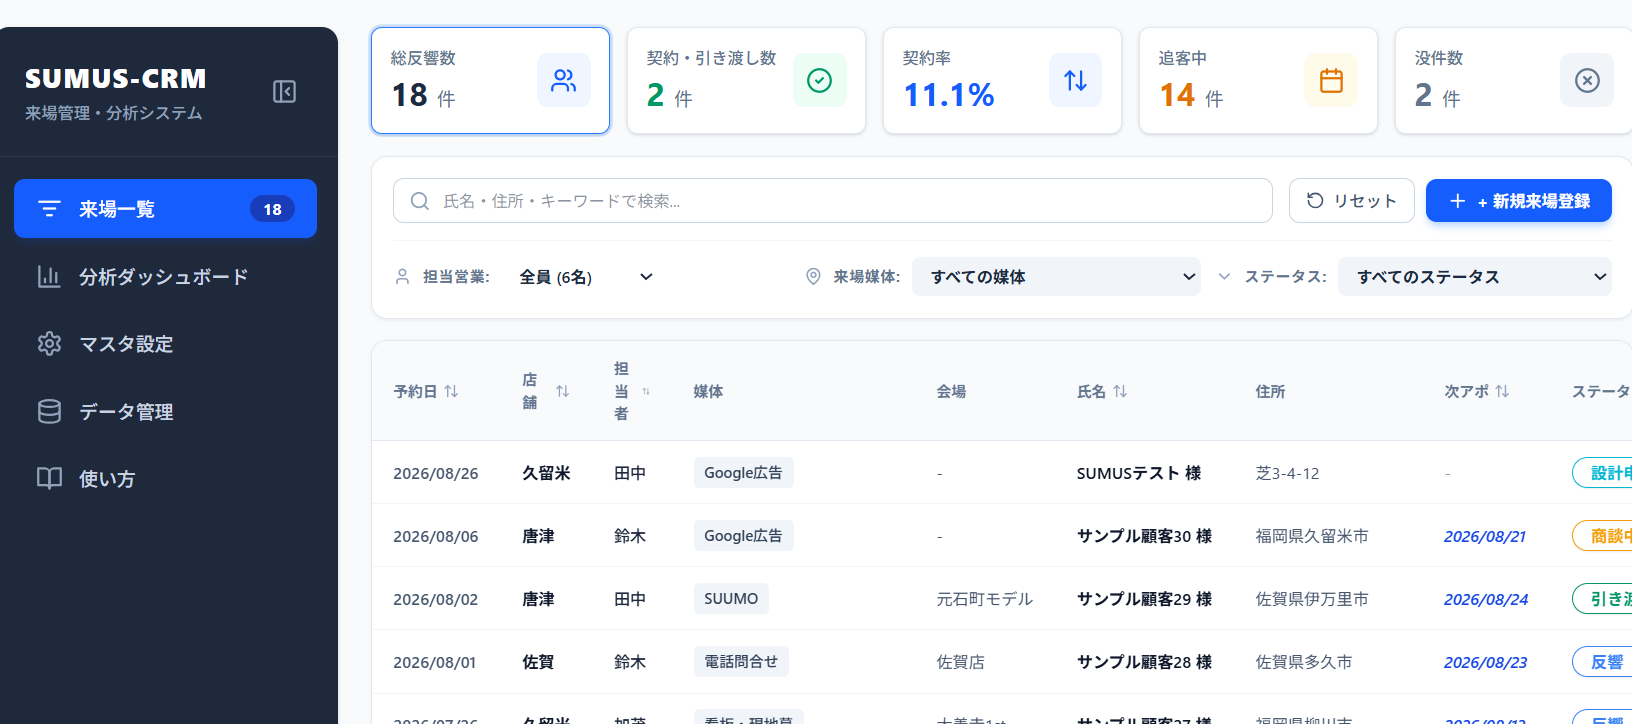Click the 住所 column header

click(1270, 391)
